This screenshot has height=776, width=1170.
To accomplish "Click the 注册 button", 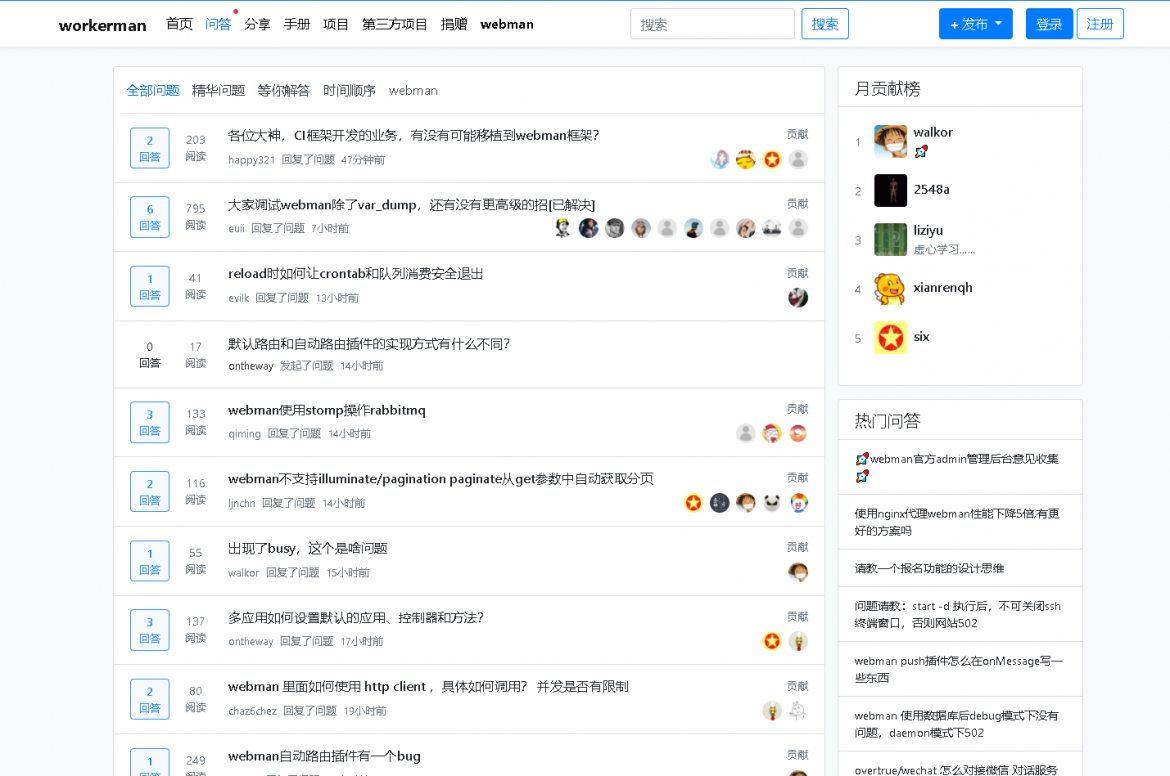I will [x=1100, y=24].
